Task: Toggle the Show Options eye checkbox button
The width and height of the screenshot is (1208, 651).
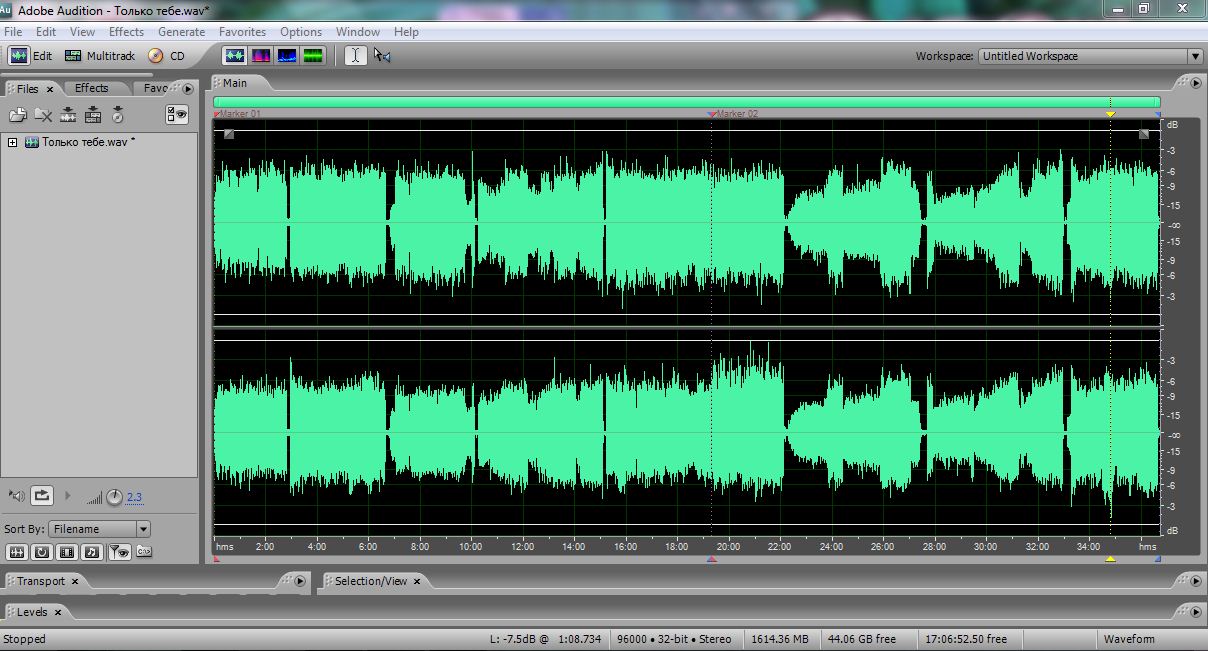Action: pyautogui.click(x=177, y=115)
